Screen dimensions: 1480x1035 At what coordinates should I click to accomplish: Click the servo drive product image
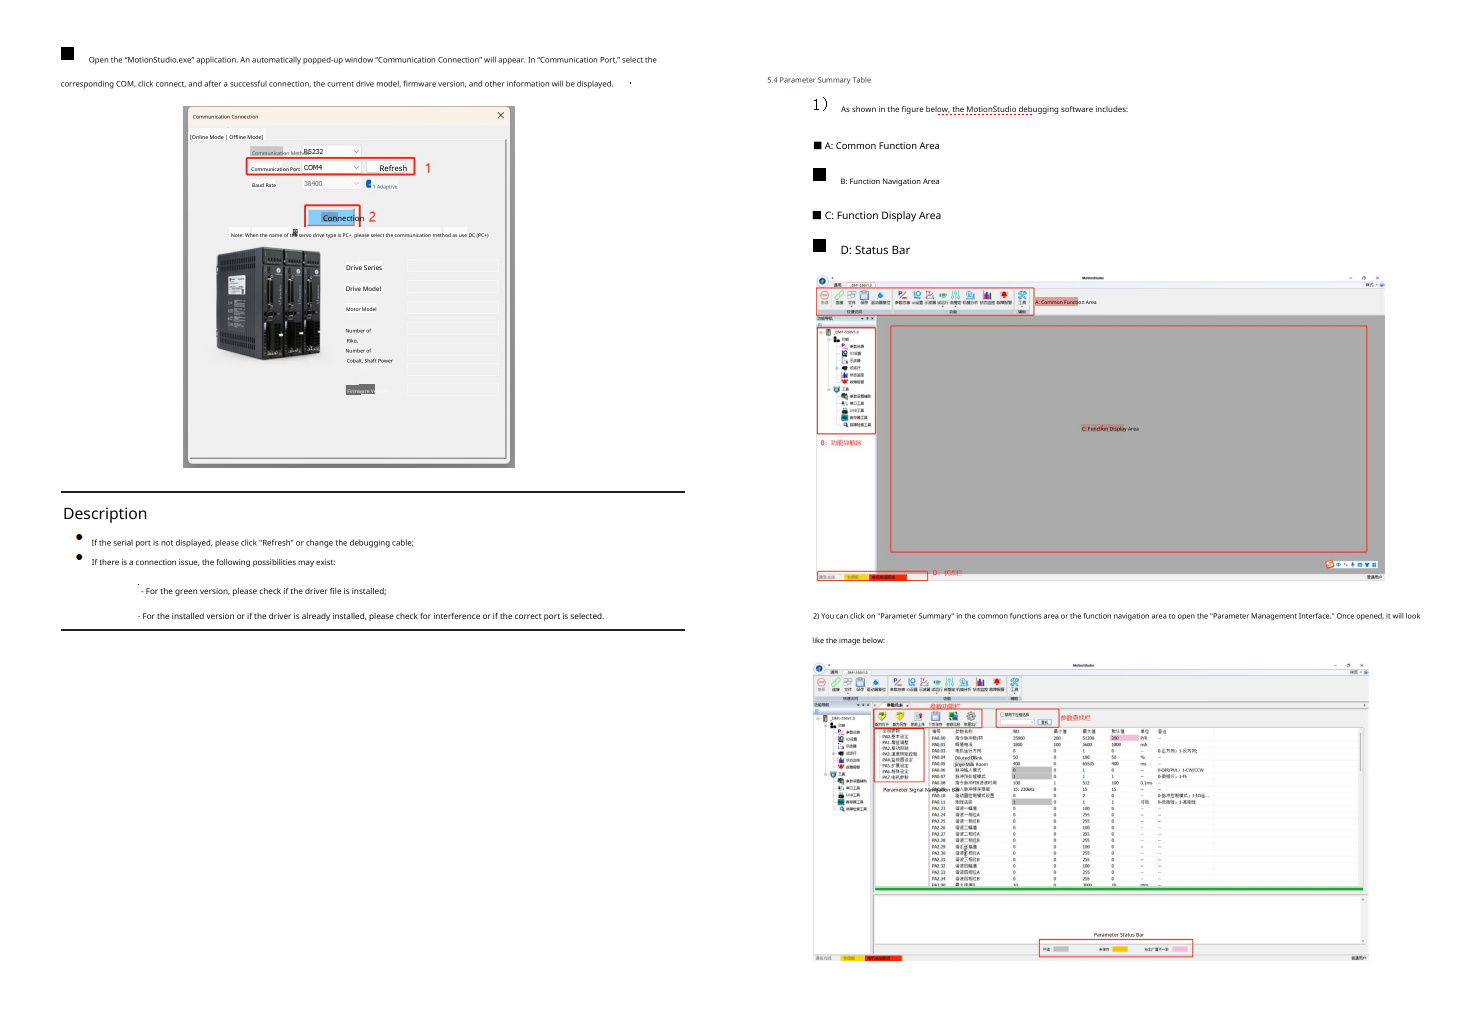tap(269, 303)
